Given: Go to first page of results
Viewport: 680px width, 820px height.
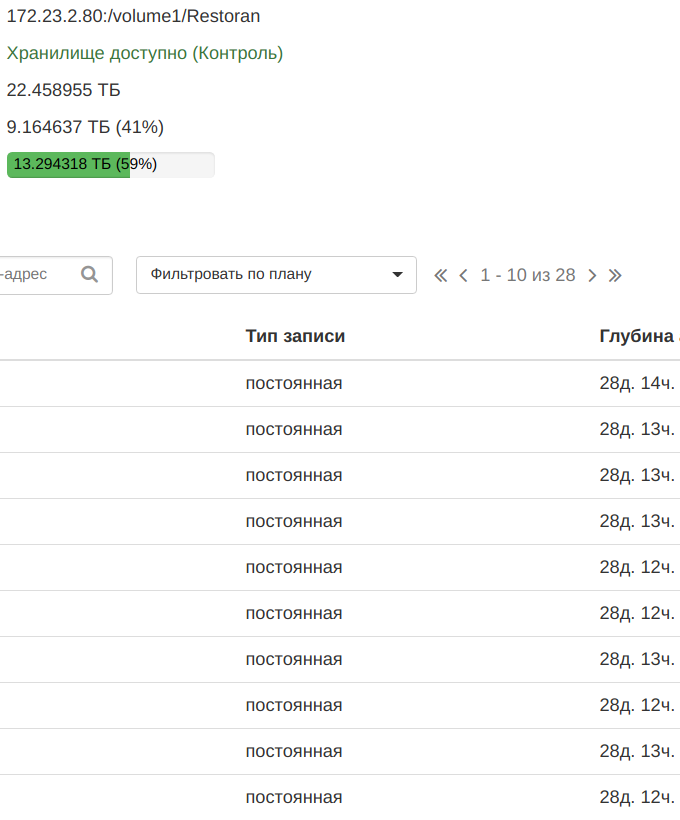Looking at the screenshot, I should [440, 276].
